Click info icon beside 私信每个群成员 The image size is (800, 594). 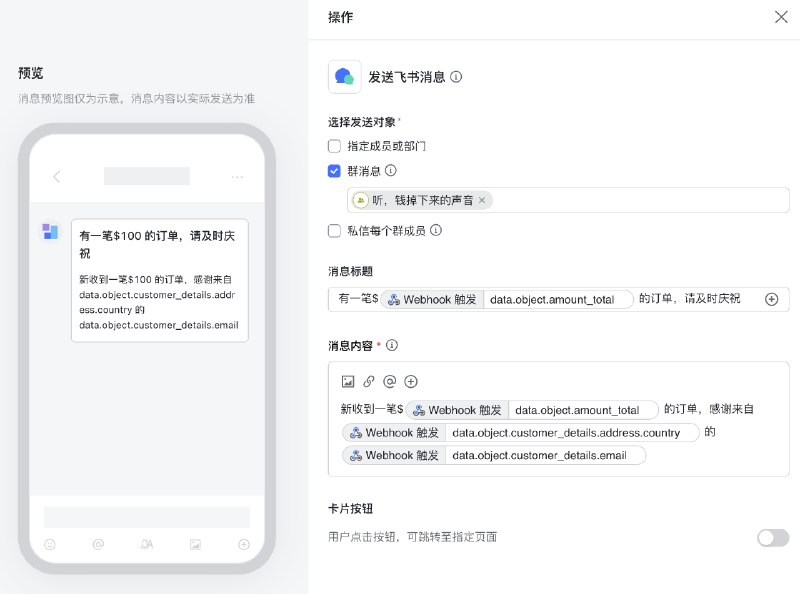(x=436, y=230)
